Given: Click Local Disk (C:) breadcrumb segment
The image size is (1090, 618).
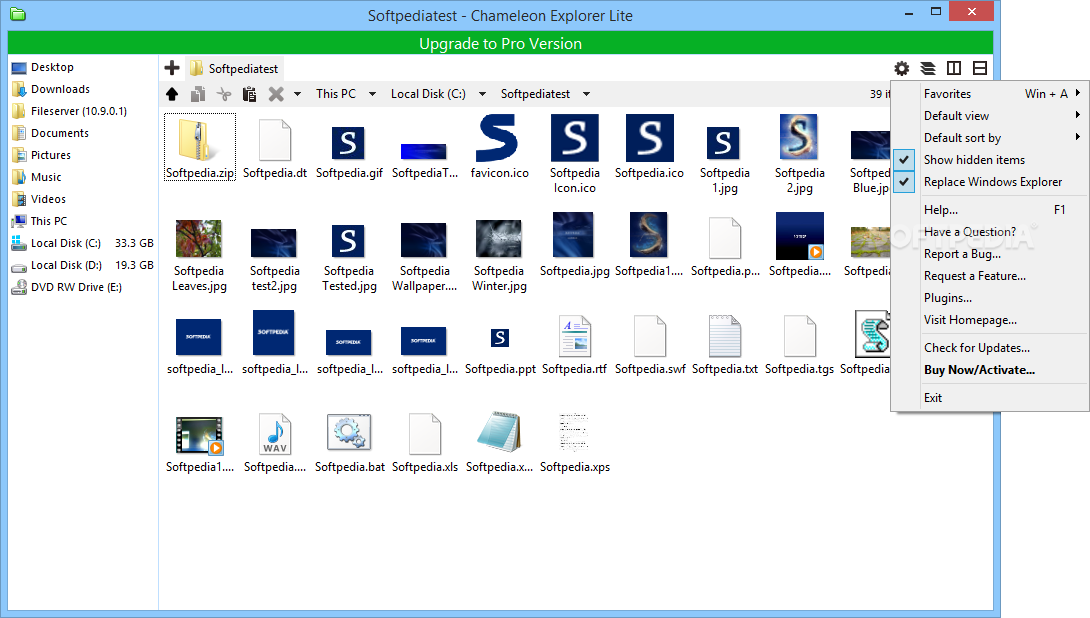Looking at the screenshot, I should pyautogui.click(x=428, y=94).
